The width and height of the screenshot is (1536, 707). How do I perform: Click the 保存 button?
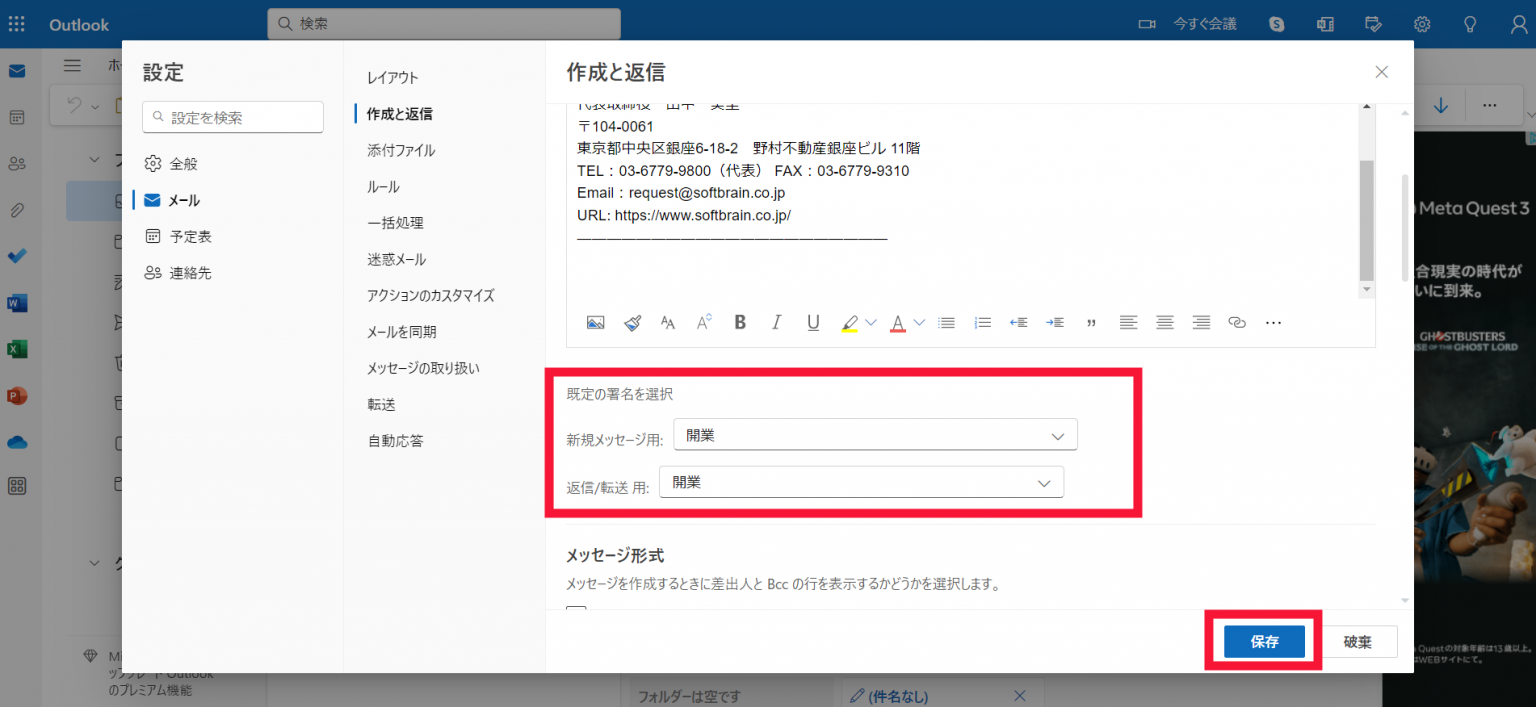[1264, 642]
